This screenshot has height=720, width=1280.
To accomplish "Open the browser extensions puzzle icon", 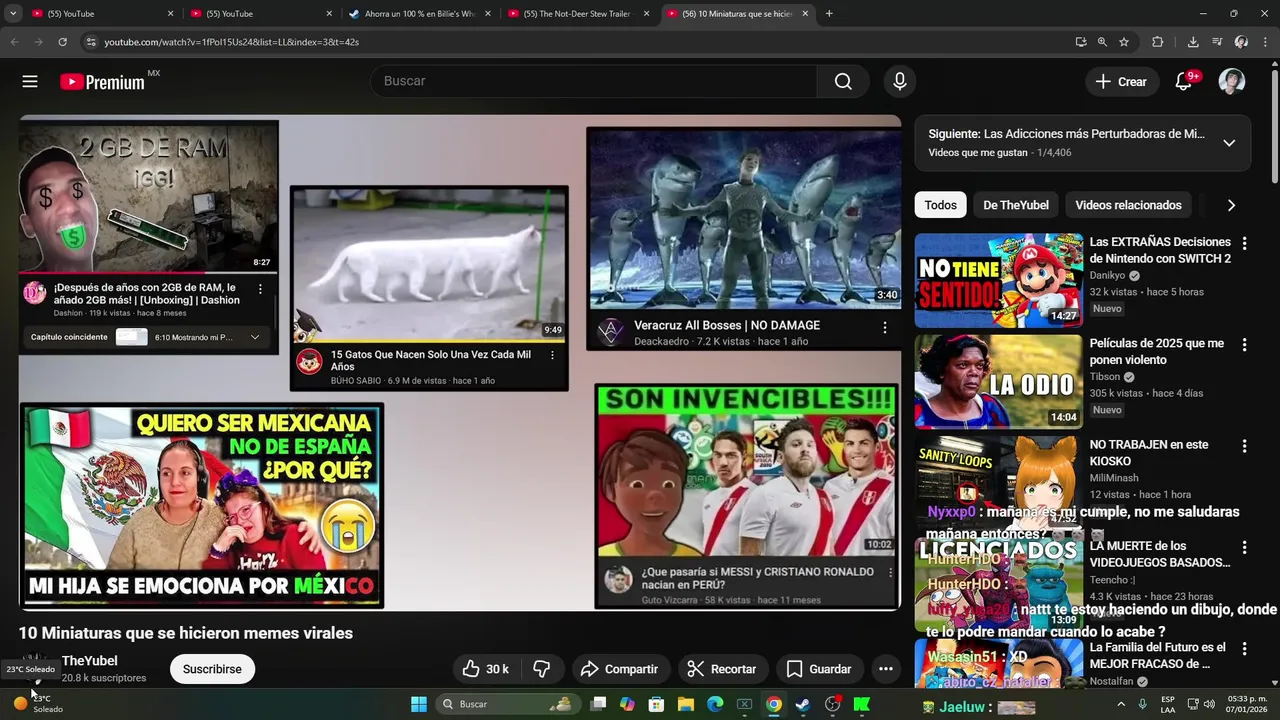I will click(1158, 42).
